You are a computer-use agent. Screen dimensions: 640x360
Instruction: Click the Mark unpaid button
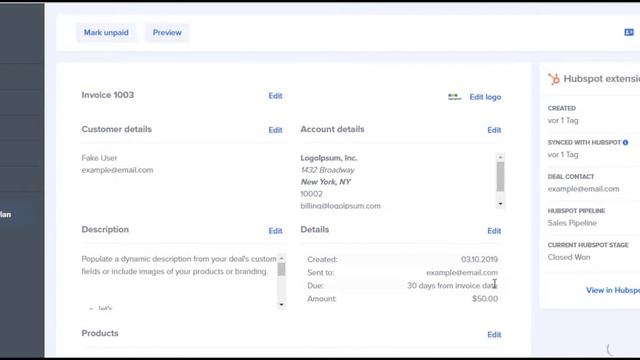tap(106, 33)
